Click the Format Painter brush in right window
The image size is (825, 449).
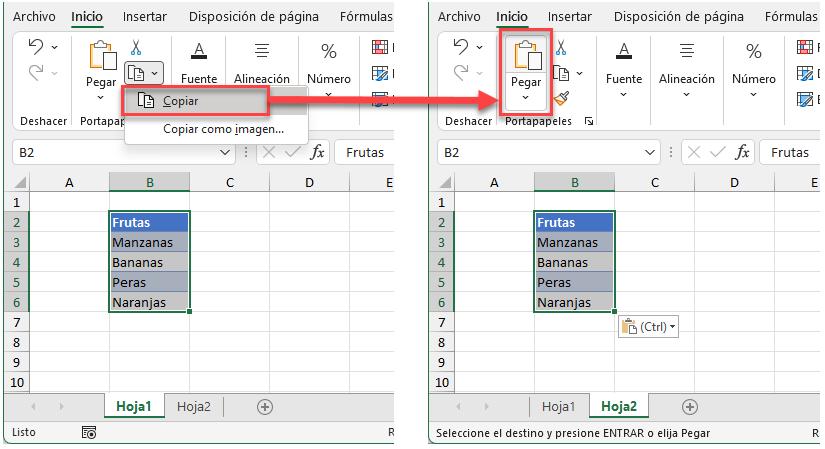tap(561, 98)
